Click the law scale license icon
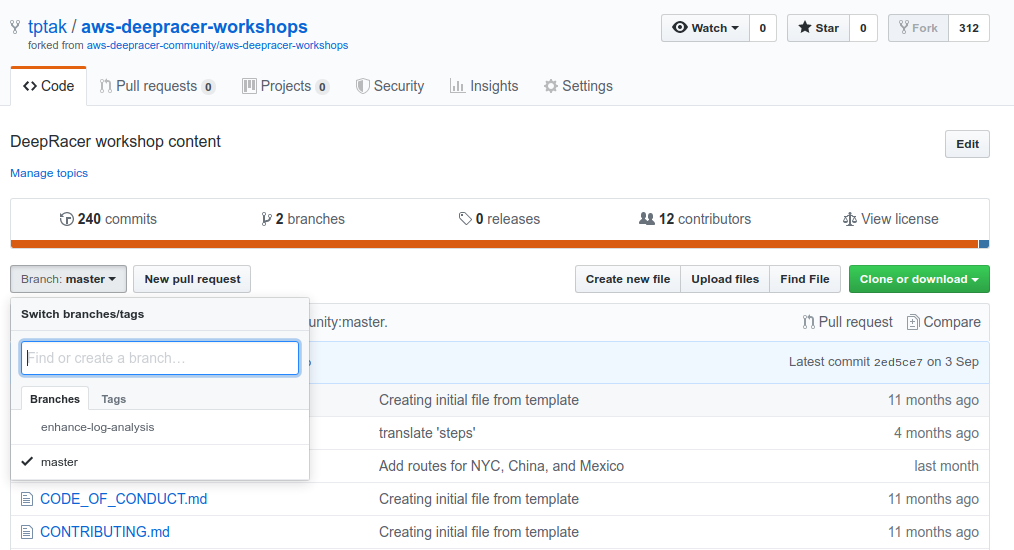This screenshot has height=550, width=1014. (850, 219)
